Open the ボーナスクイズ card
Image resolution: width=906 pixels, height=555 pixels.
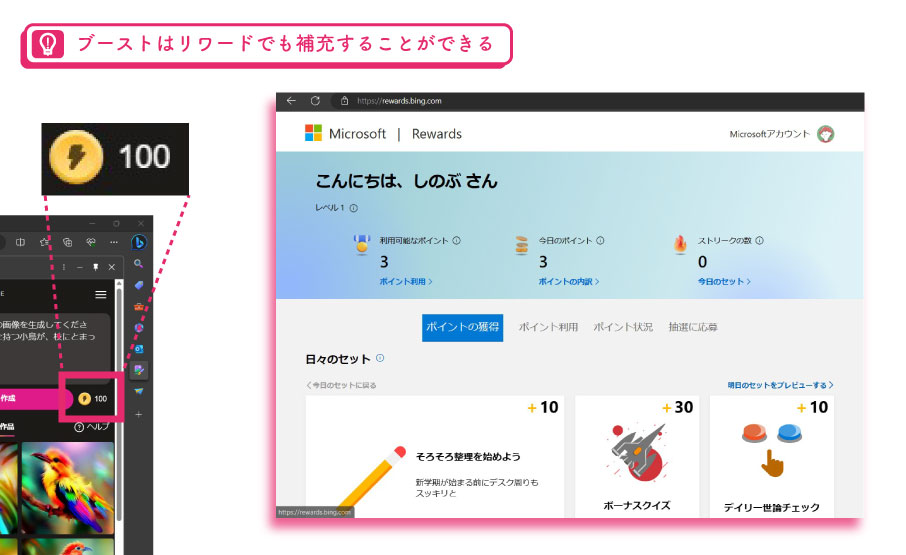click(637, 456)
